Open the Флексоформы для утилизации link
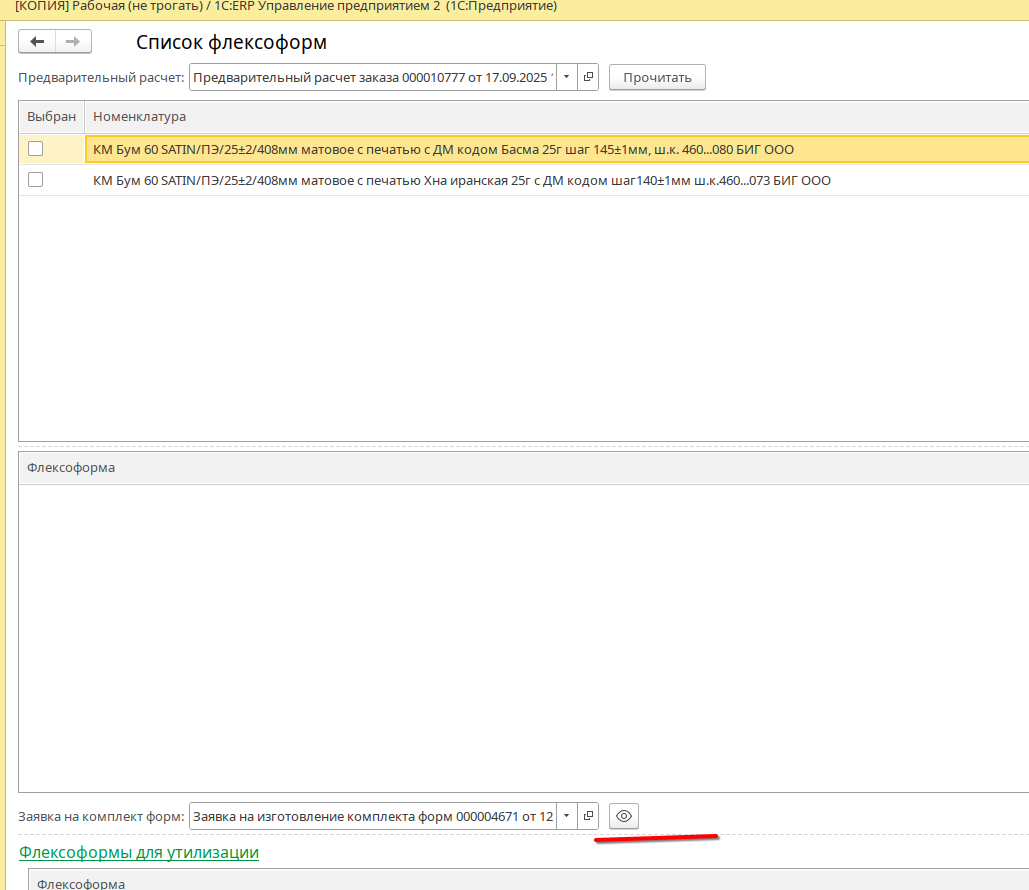The height and width of the screenshot is (890, 1029). 139,852
